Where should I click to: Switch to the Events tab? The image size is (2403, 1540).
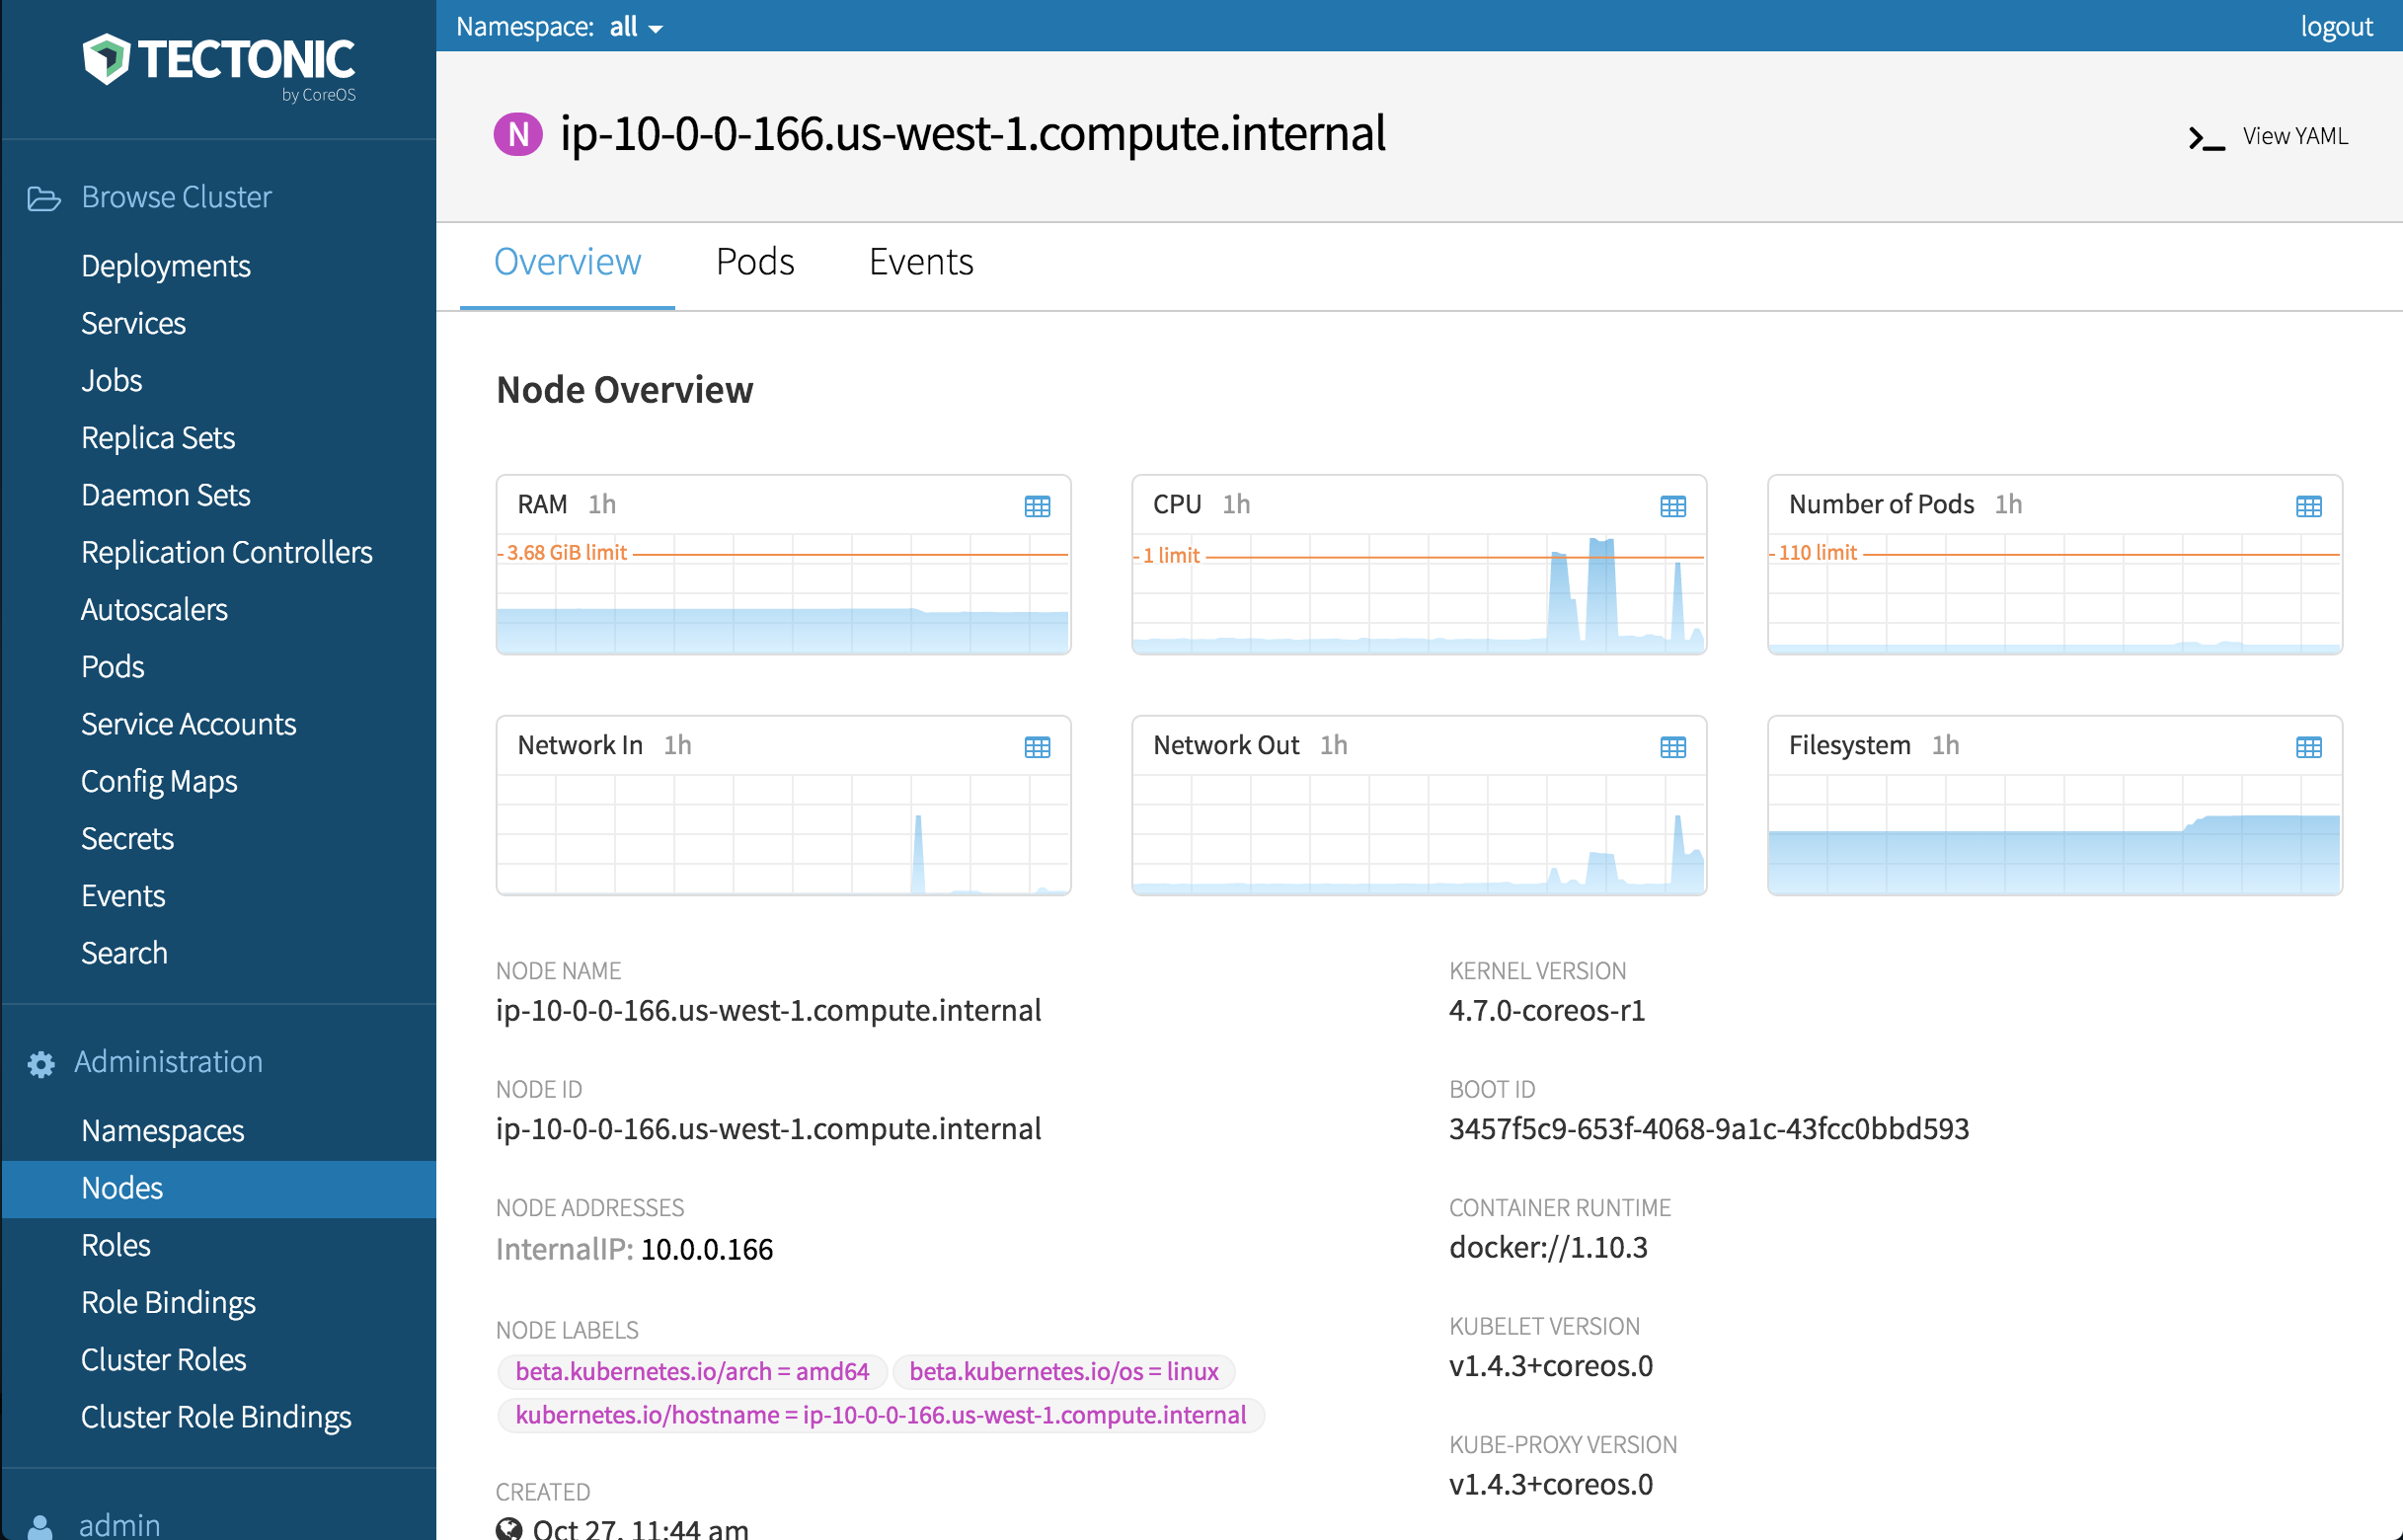point(920,262)
